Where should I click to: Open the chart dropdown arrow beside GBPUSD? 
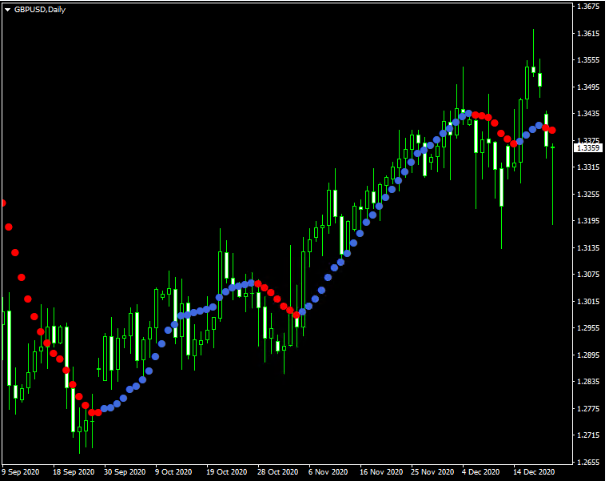tap(7, 8)
